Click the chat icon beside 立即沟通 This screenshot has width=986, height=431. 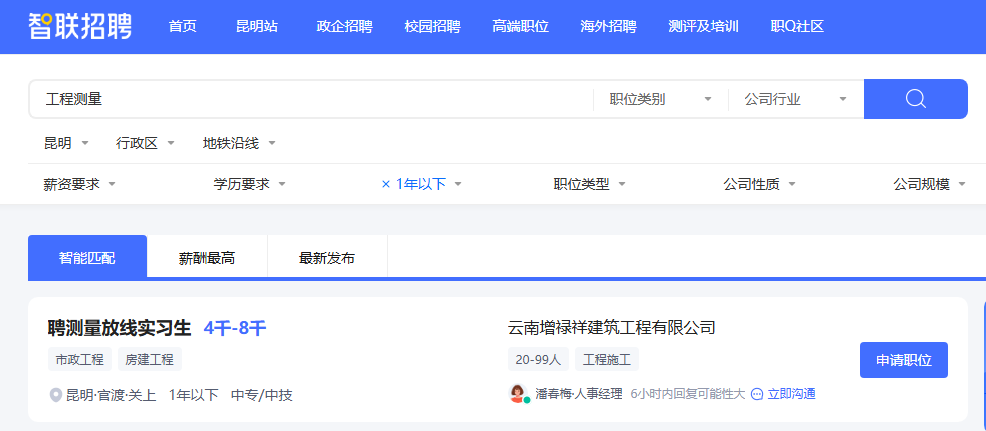(757, 394)
